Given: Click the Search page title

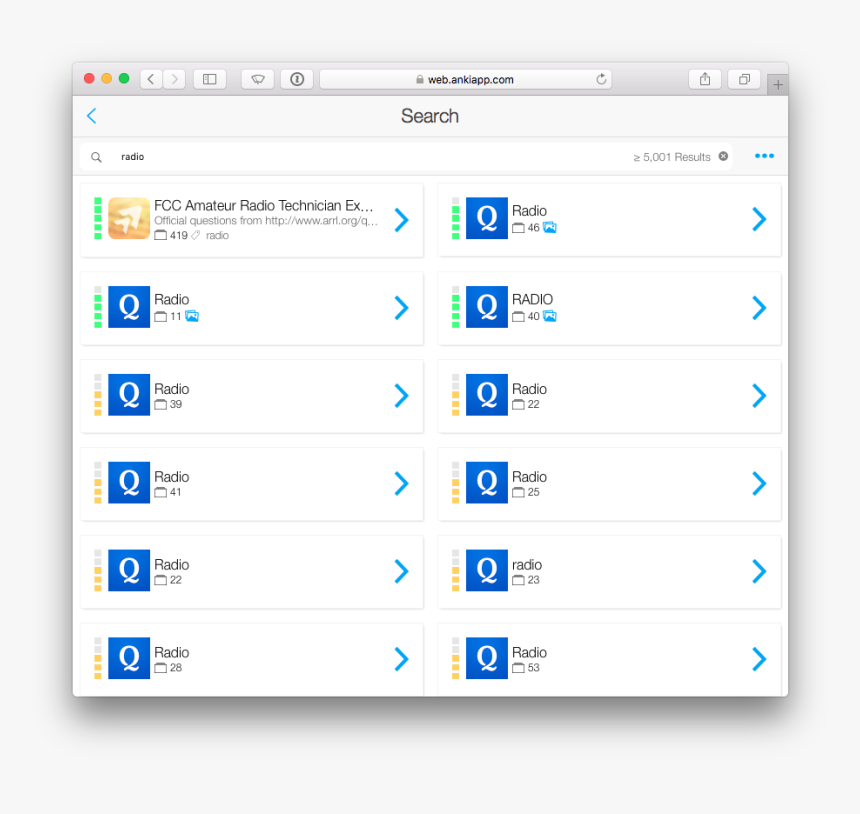Looking at the screenshot, I should [430, 116].
